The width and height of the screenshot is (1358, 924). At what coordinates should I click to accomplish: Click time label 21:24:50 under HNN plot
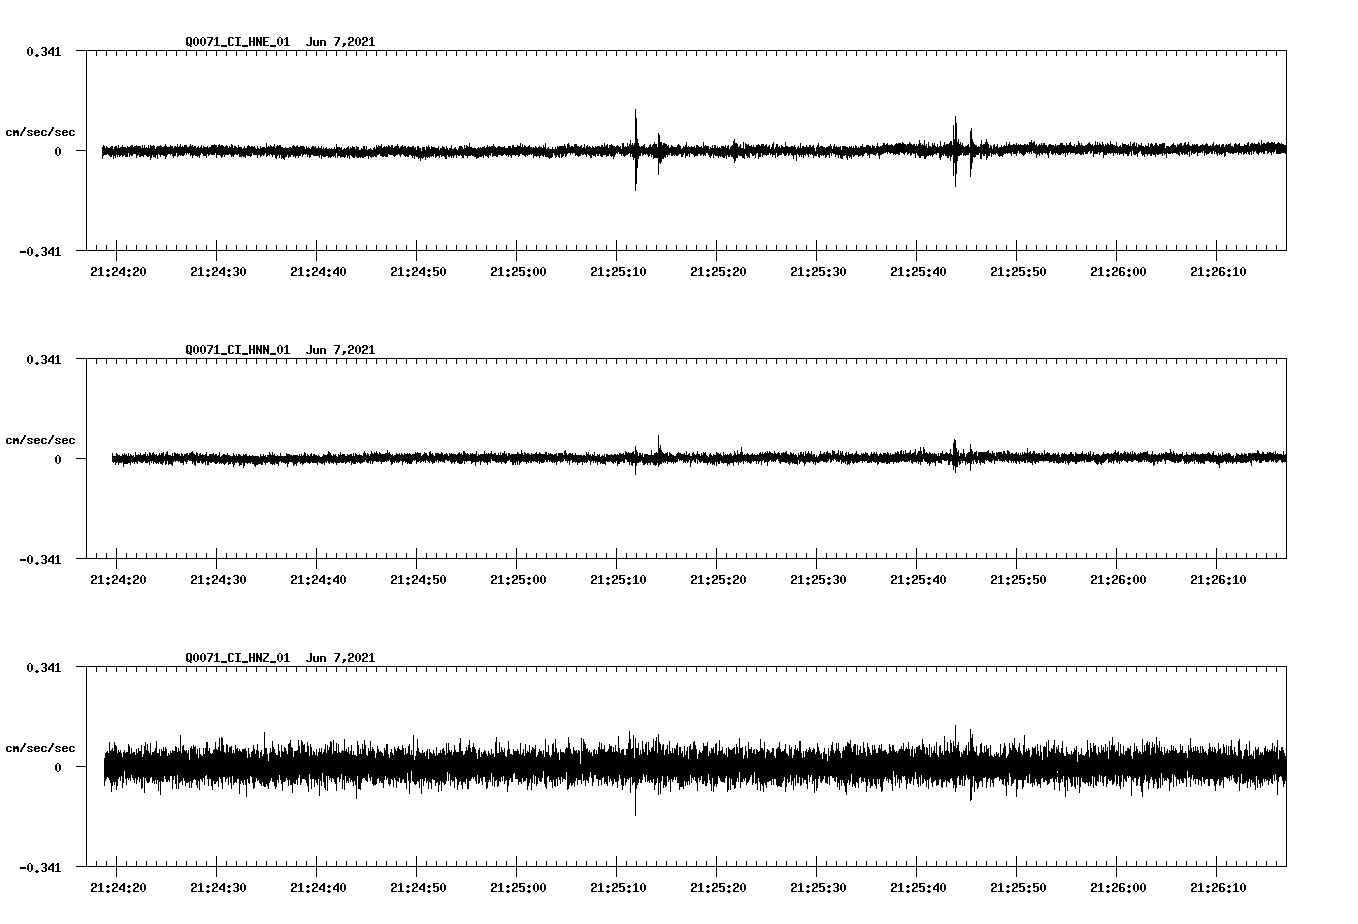click(x=418, y=579)
